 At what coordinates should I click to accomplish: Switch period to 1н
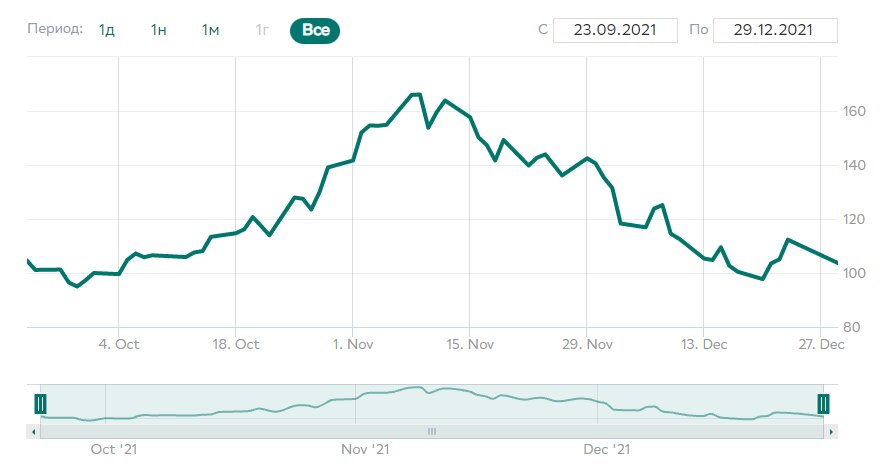pos(158,30)
